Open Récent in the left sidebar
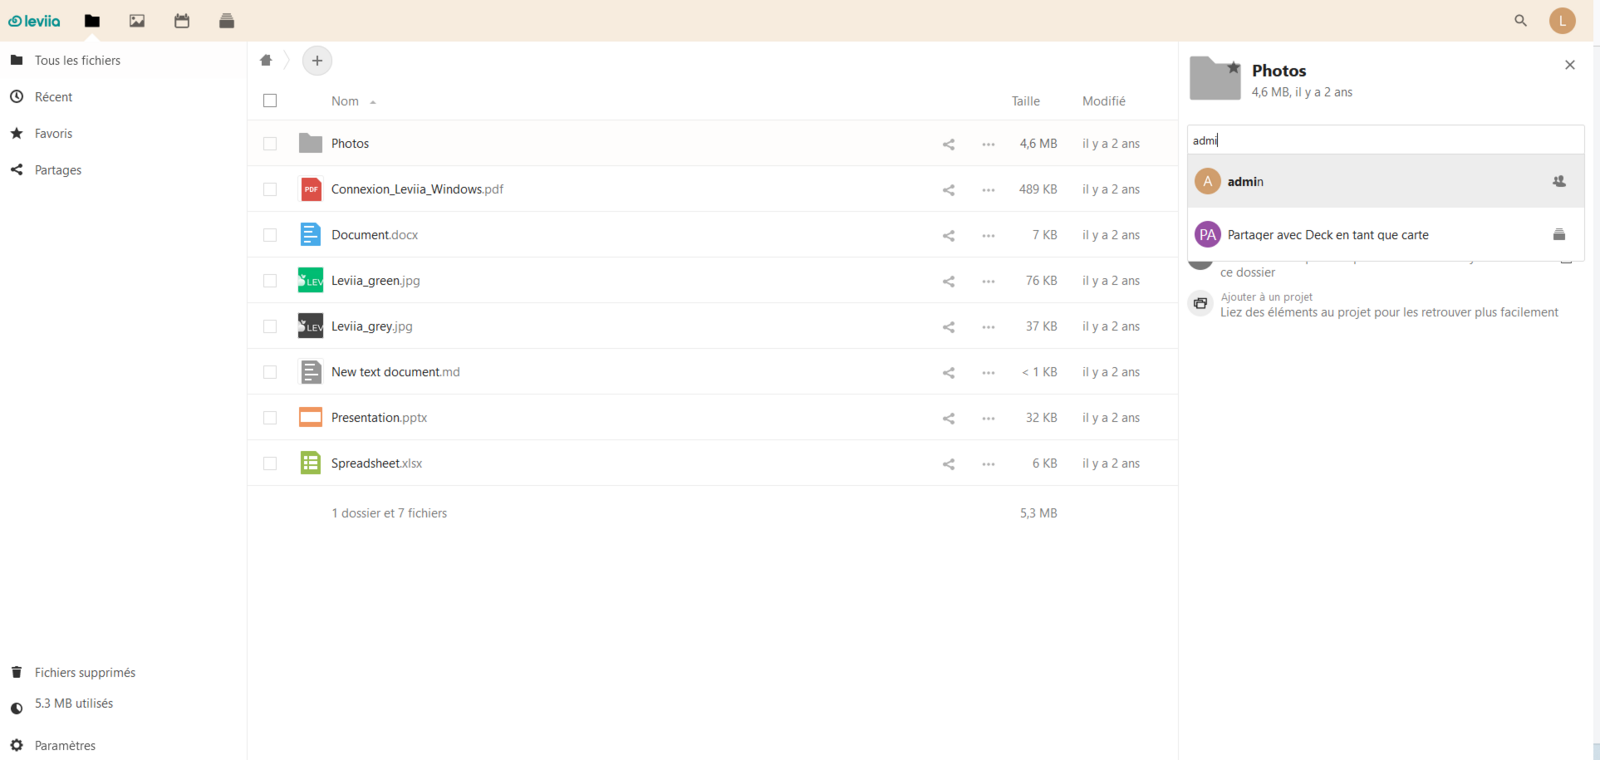 coord(54,97)
